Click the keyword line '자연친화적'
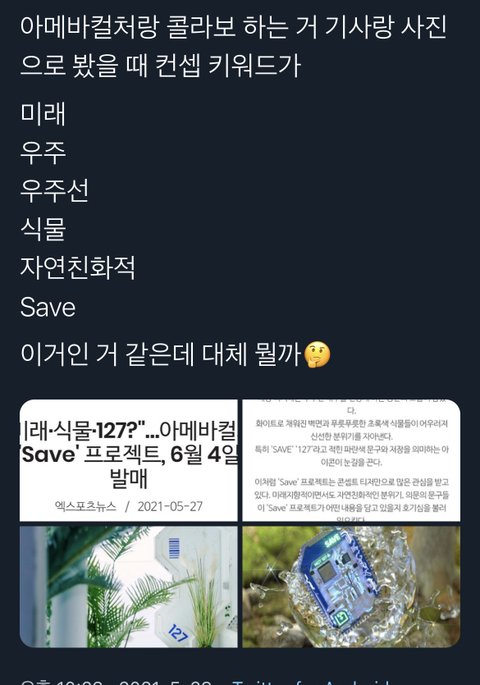480x685 pixels. [x=78, y=267]
